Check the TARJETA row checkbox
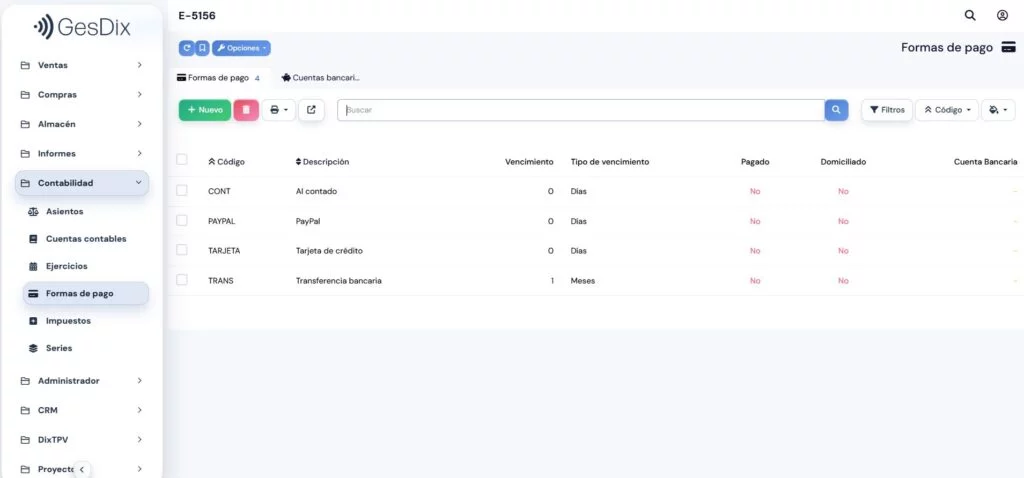This screenshot has height=478, width=1024. 182,249
